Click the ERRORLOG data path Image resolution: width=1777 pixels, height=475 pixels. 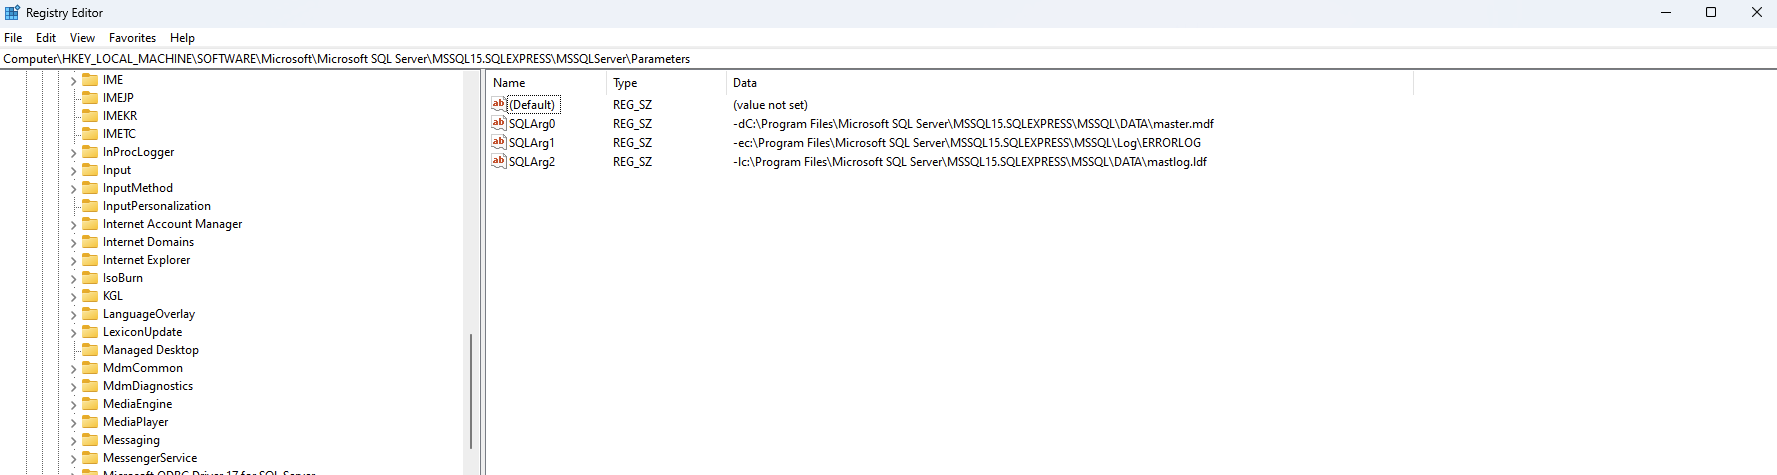click(x=967, y=143)
